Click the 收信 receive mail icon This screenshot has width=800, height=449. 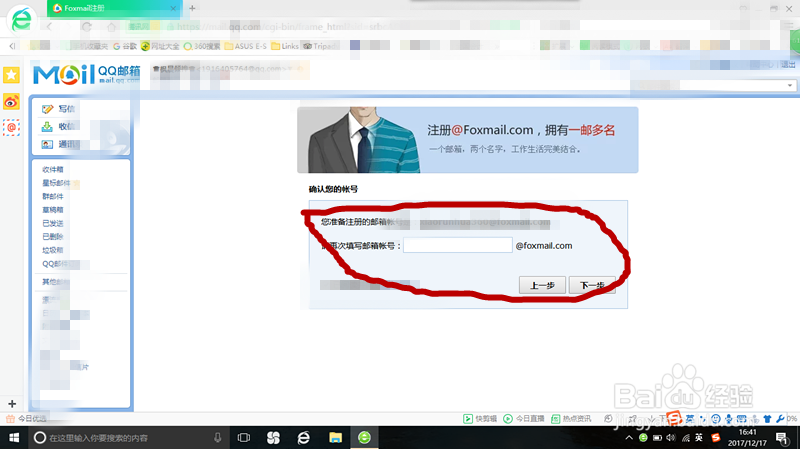[x=47, y=127]
